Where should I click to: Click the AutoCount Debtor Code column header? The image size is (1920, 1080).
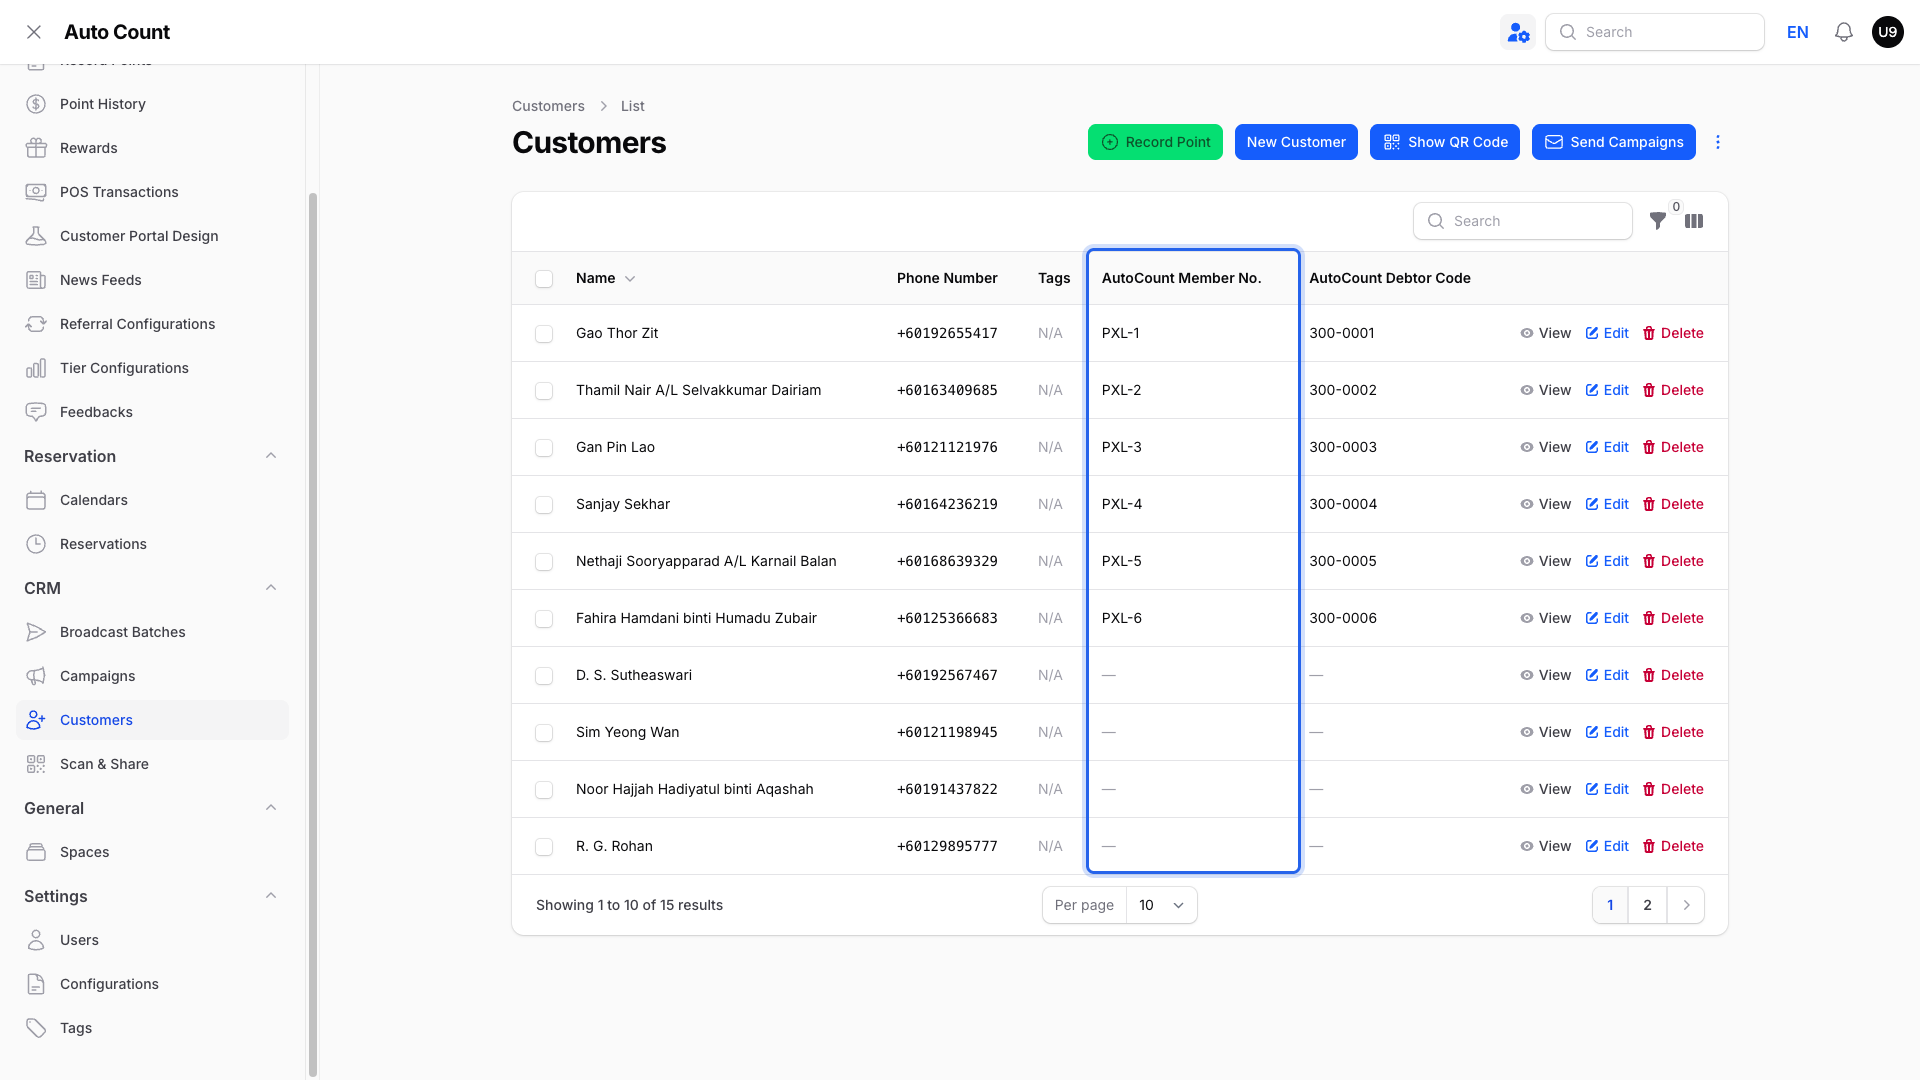[x=1390, y=278]
